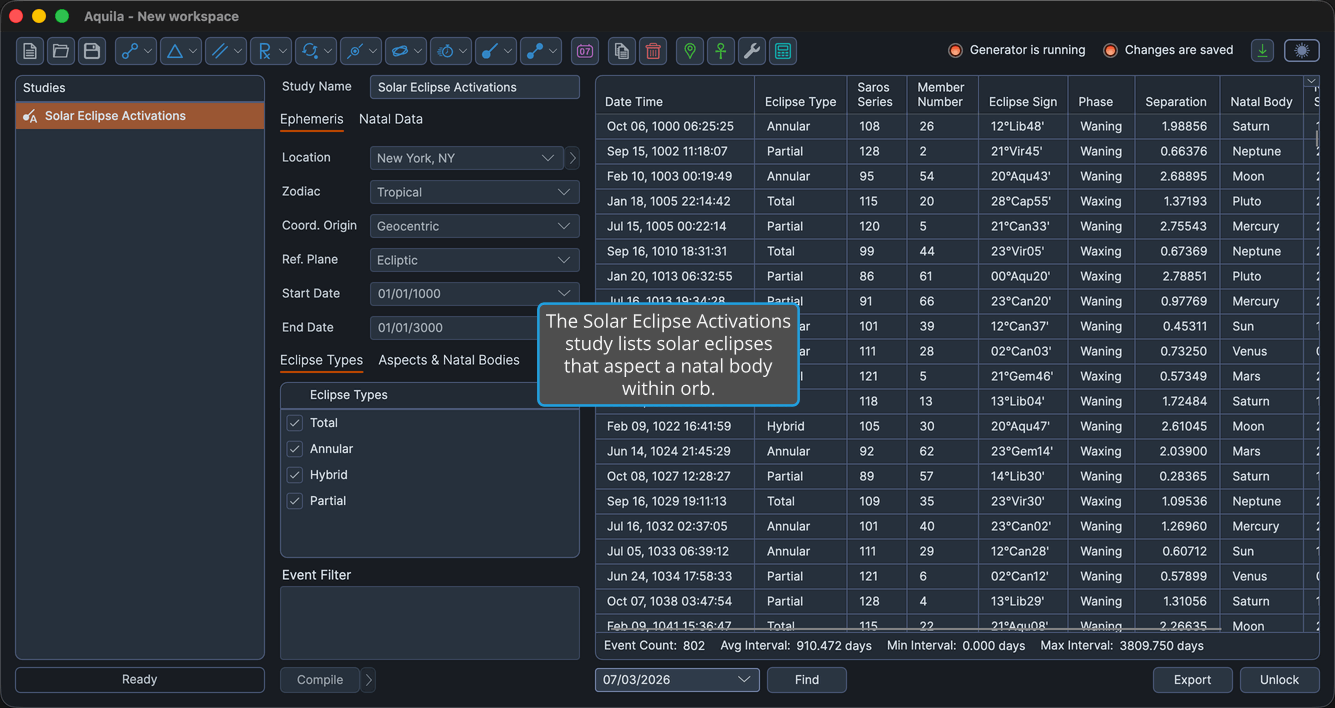Uncheck the Annular eclipse type
1335x708 pixels.
tap(295, 449)
